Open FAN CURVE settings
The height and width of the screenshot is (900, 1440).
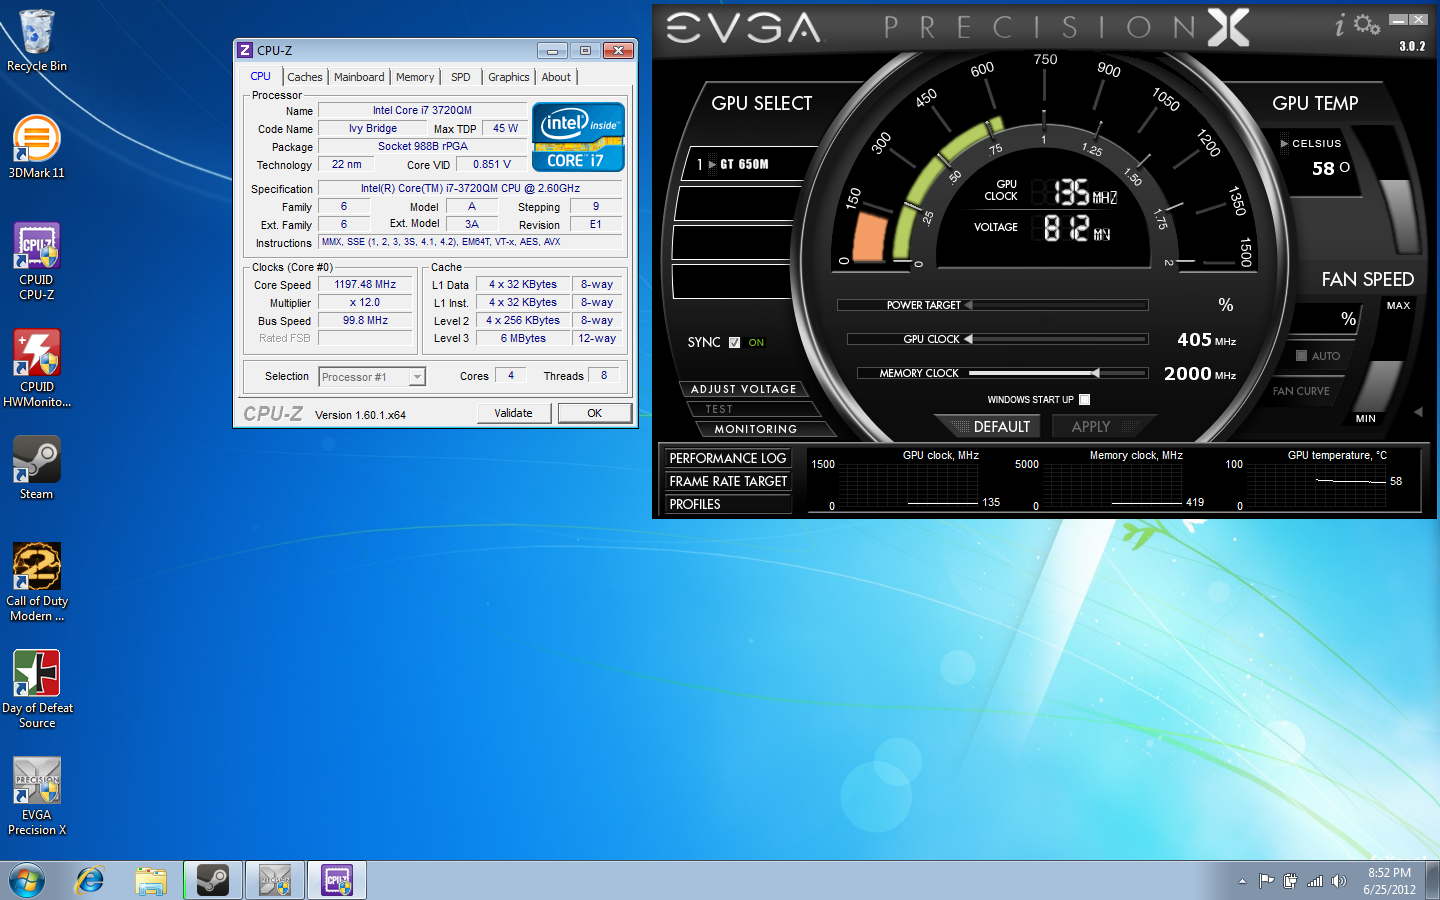pyautogui.click(x=1301, y=391)
